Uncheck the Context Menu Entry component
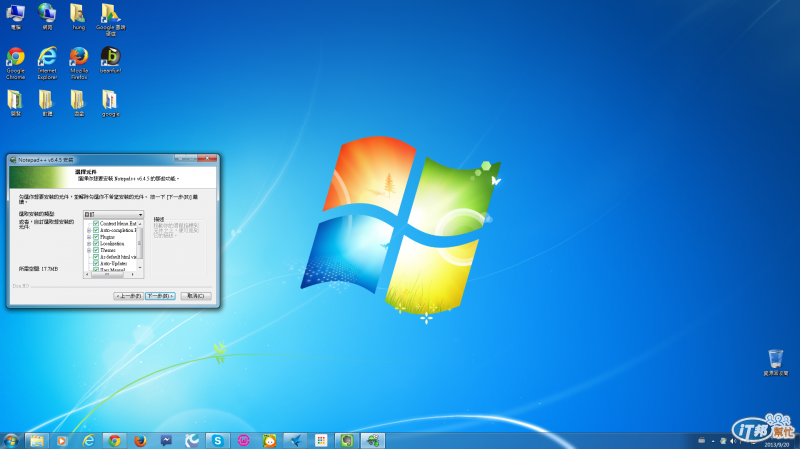 (x=96, y=223)
